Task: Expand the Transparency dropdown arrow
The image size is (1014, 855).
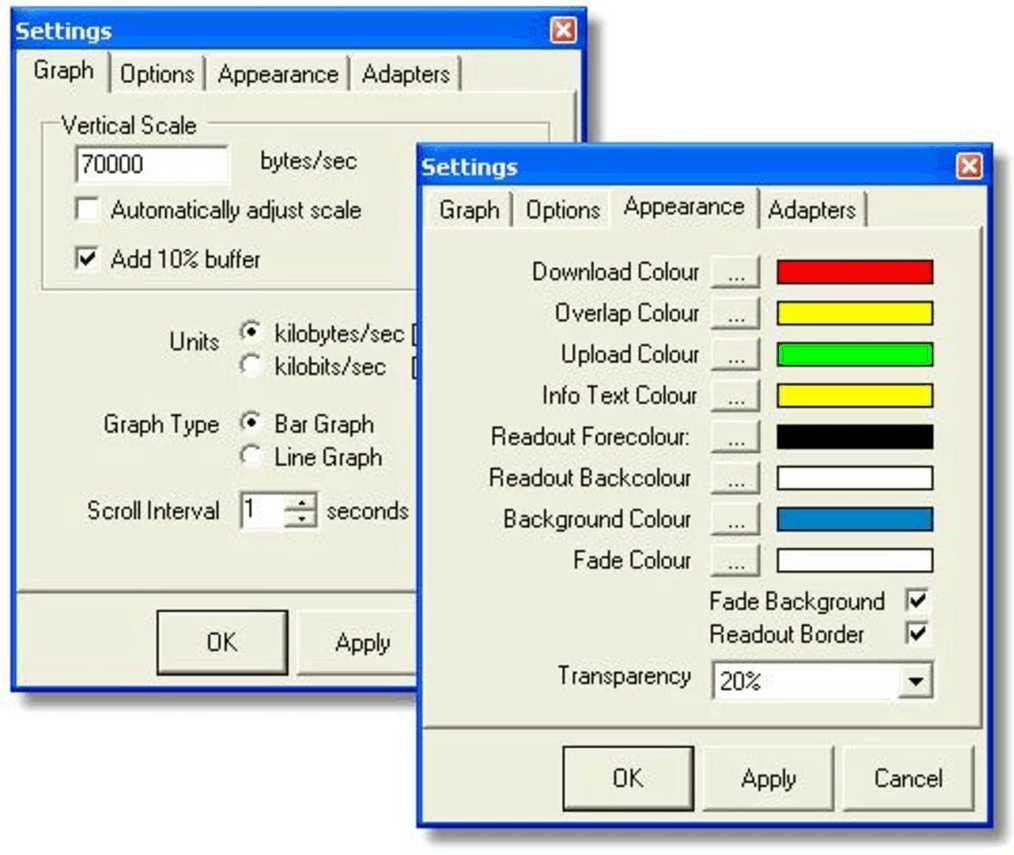Action: click(915, 680)
